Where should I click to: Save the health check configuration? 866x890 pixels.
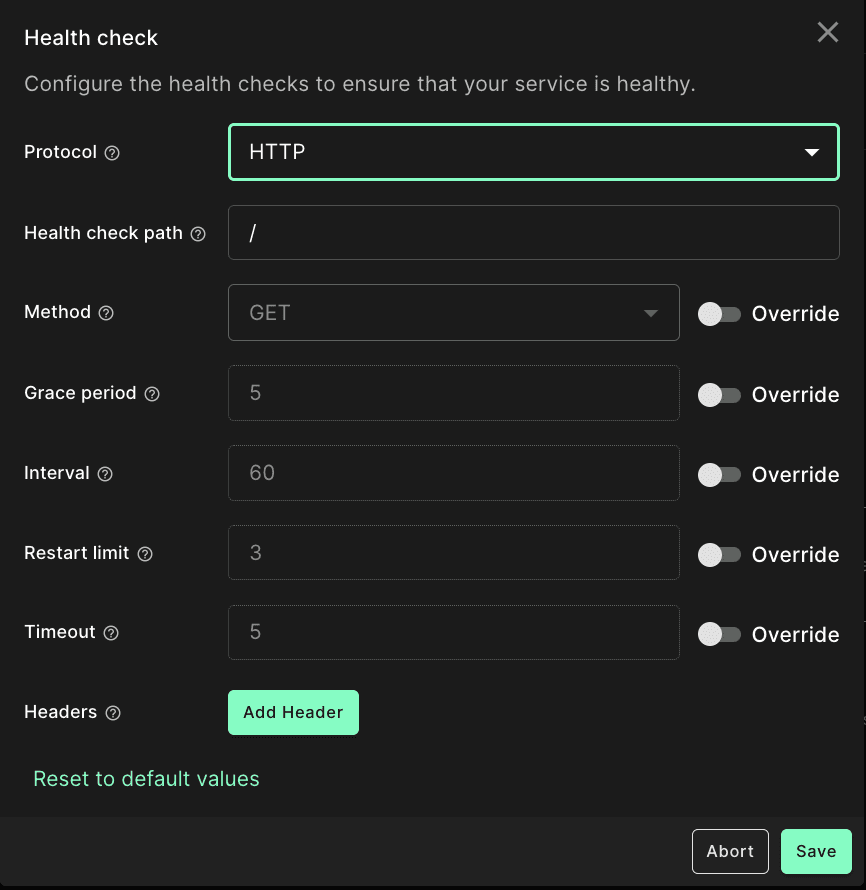[x=815, y=851]
